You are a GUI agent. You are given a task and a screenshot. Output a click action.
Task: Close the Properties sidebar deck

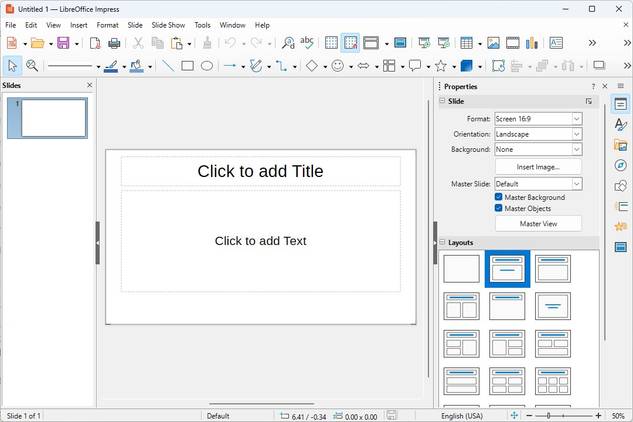(605, 86)
